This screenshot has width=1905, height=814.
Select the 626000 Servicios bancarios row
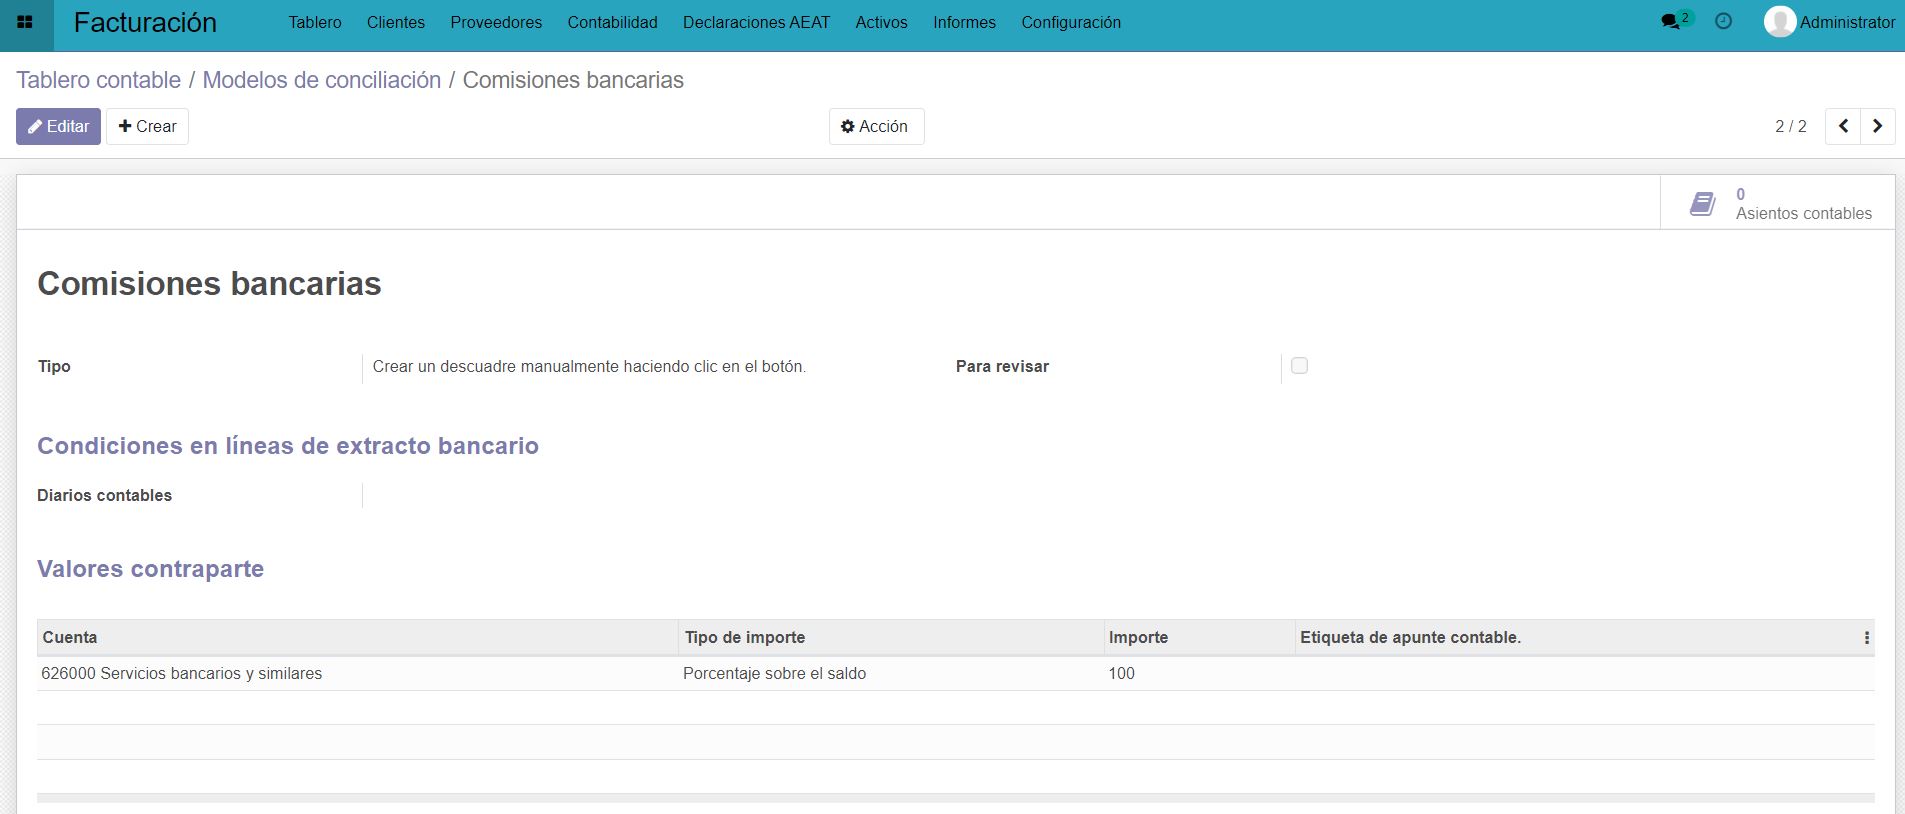[x=181, y=674]
